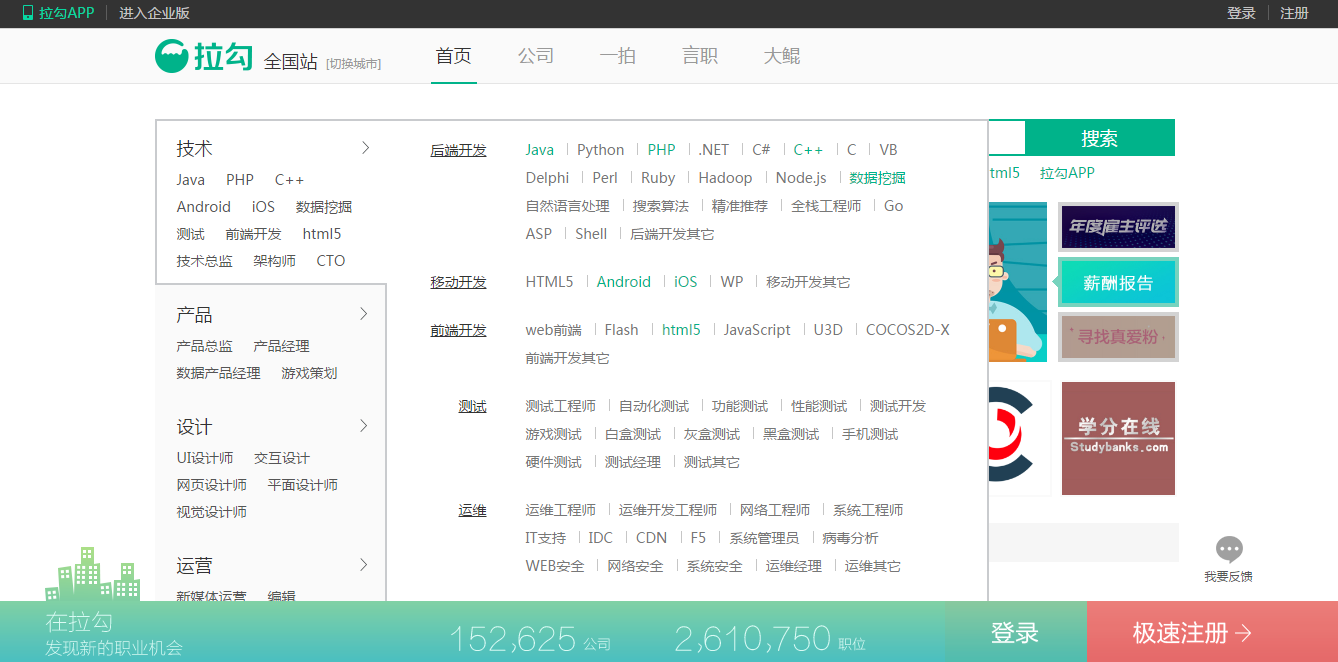This screenshot has width=1338, height=662.
Task: Open the 拉勾APP phone icon link
Action: pyautogui.click(x=58, y=13)
